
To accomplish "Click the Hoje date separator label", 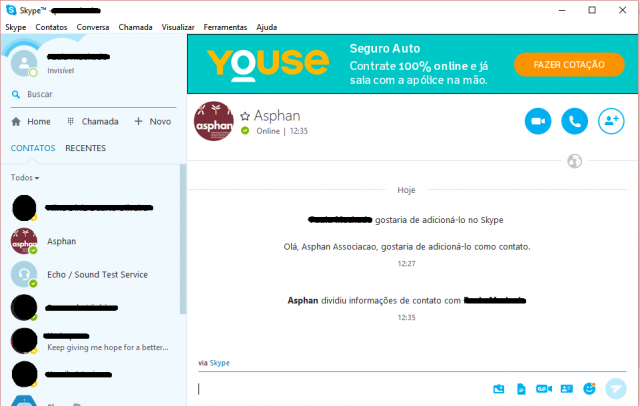I will click(406, 190).
